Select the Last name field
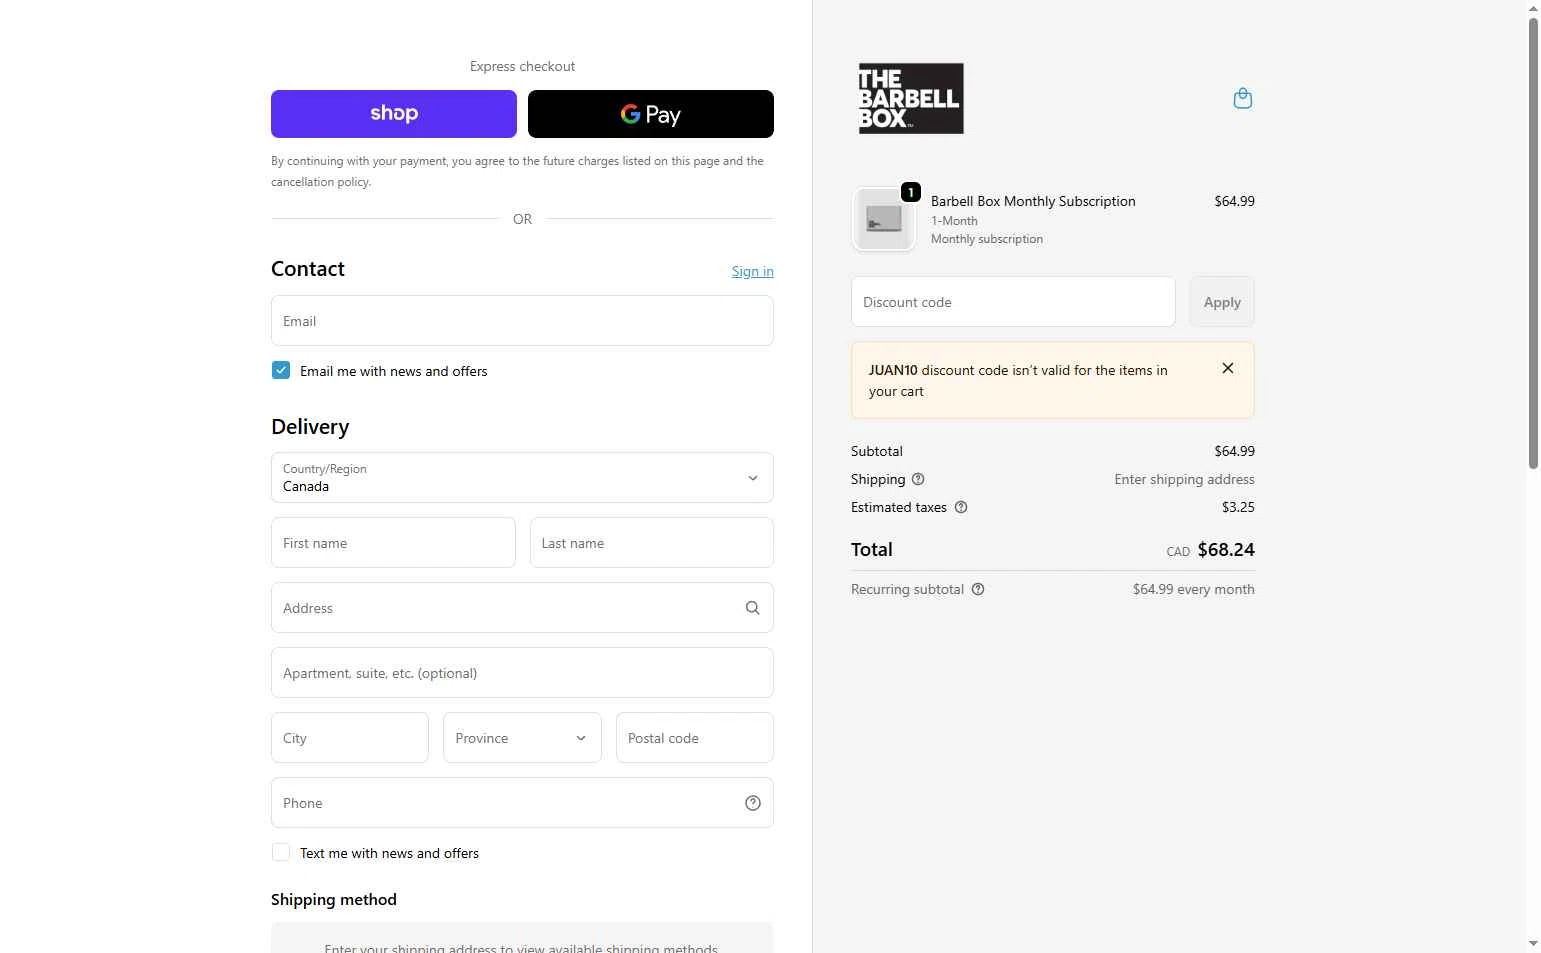Screen dimensions: 1541x953 pyautogui.click(x=652, y=543)
